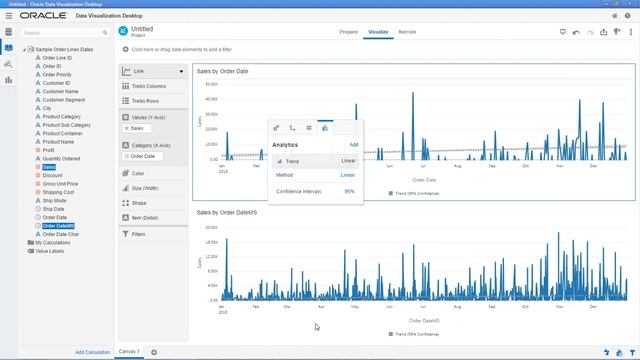Click the Add Calculation link
This screenshot has width=640, height=360.
tap(92, 352)
